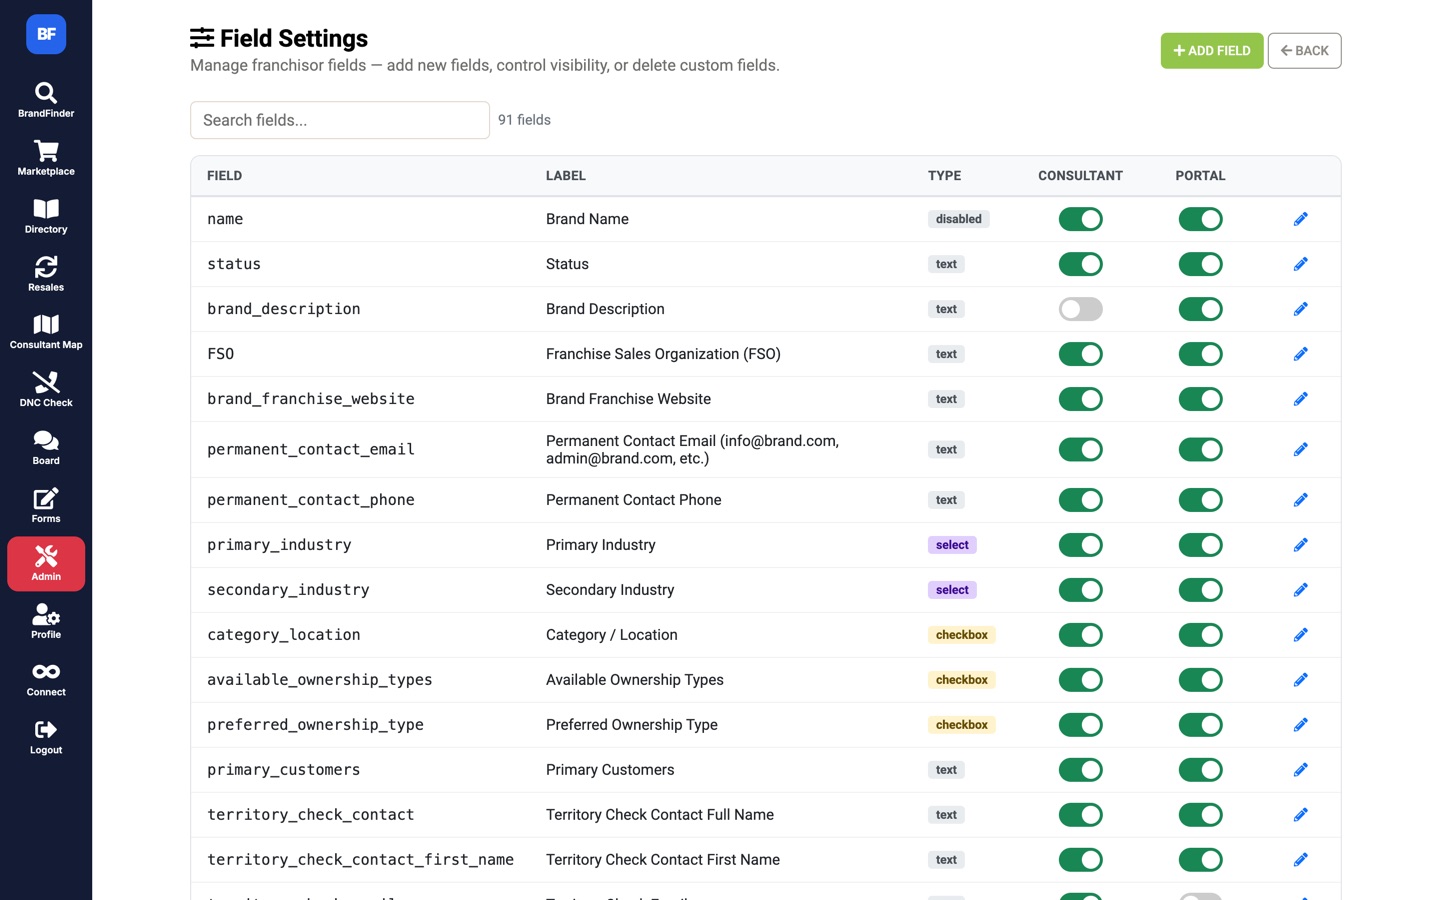Open the Profile sidebar item
This screenshot has height=900, width=1440.
46,622
